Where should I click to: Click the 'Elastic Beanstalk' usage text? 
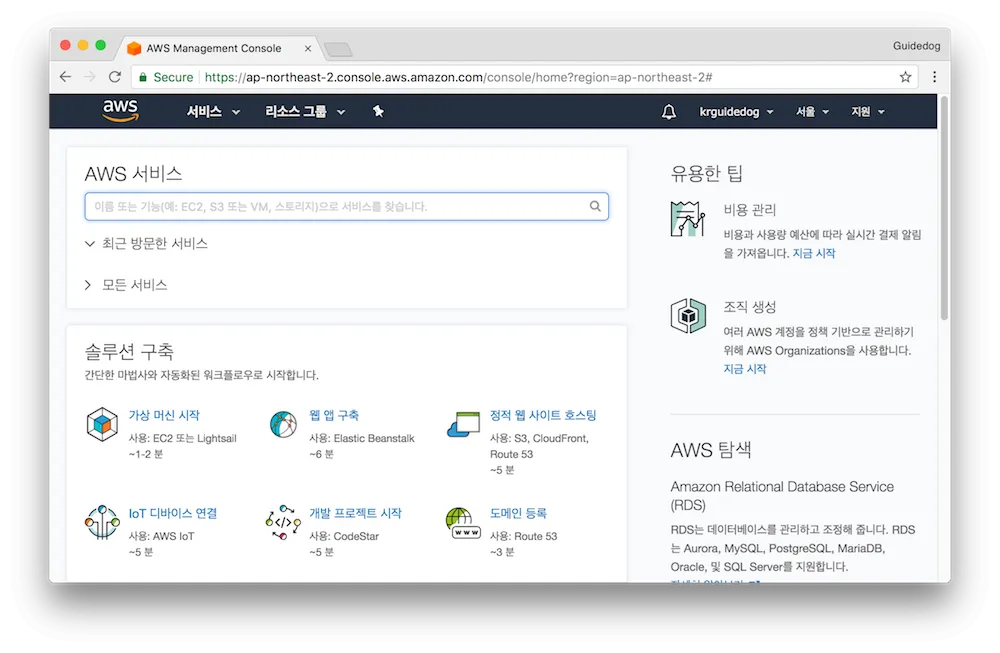374,438
